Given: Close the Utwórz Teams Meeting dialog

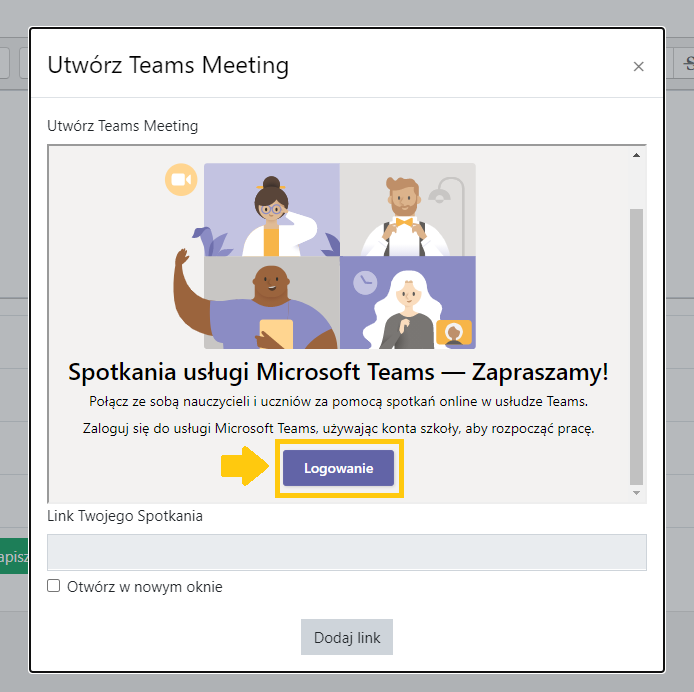Looking at the screenshot, I should coord(638,66).
